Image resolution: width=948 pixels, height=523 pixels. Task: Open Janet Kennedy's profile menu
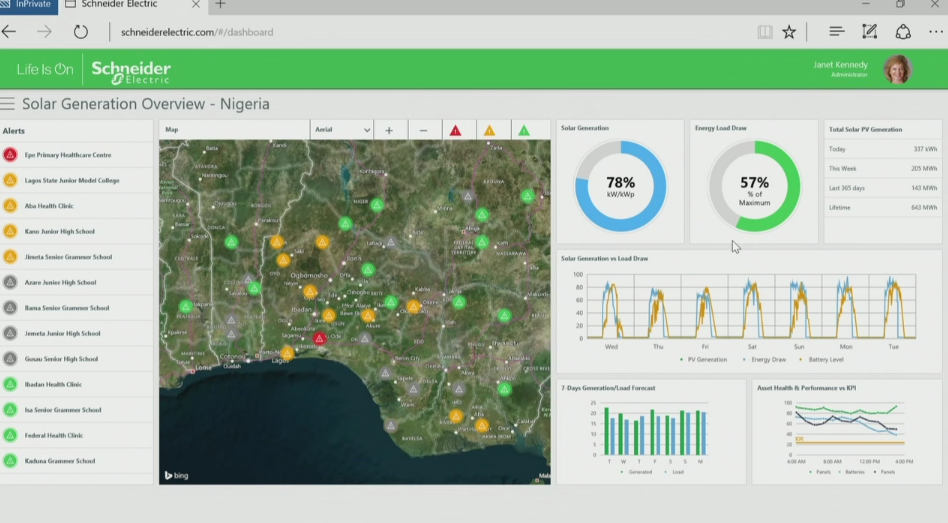click(896, 69)
